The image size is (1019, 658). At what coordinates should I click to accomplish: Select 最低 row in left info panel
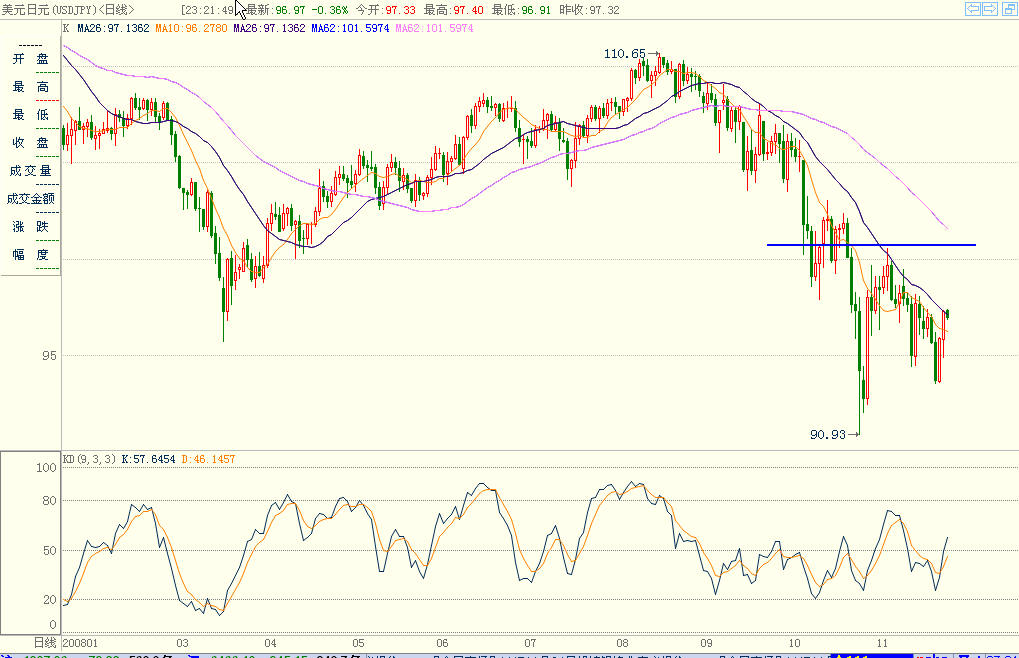(x=31, y=115)
